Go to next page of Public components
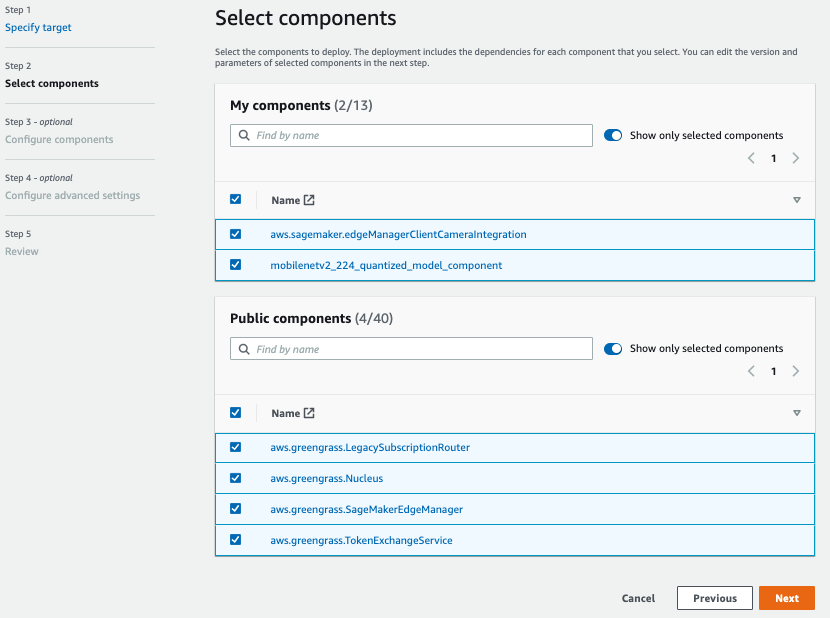 pos(796,371)
